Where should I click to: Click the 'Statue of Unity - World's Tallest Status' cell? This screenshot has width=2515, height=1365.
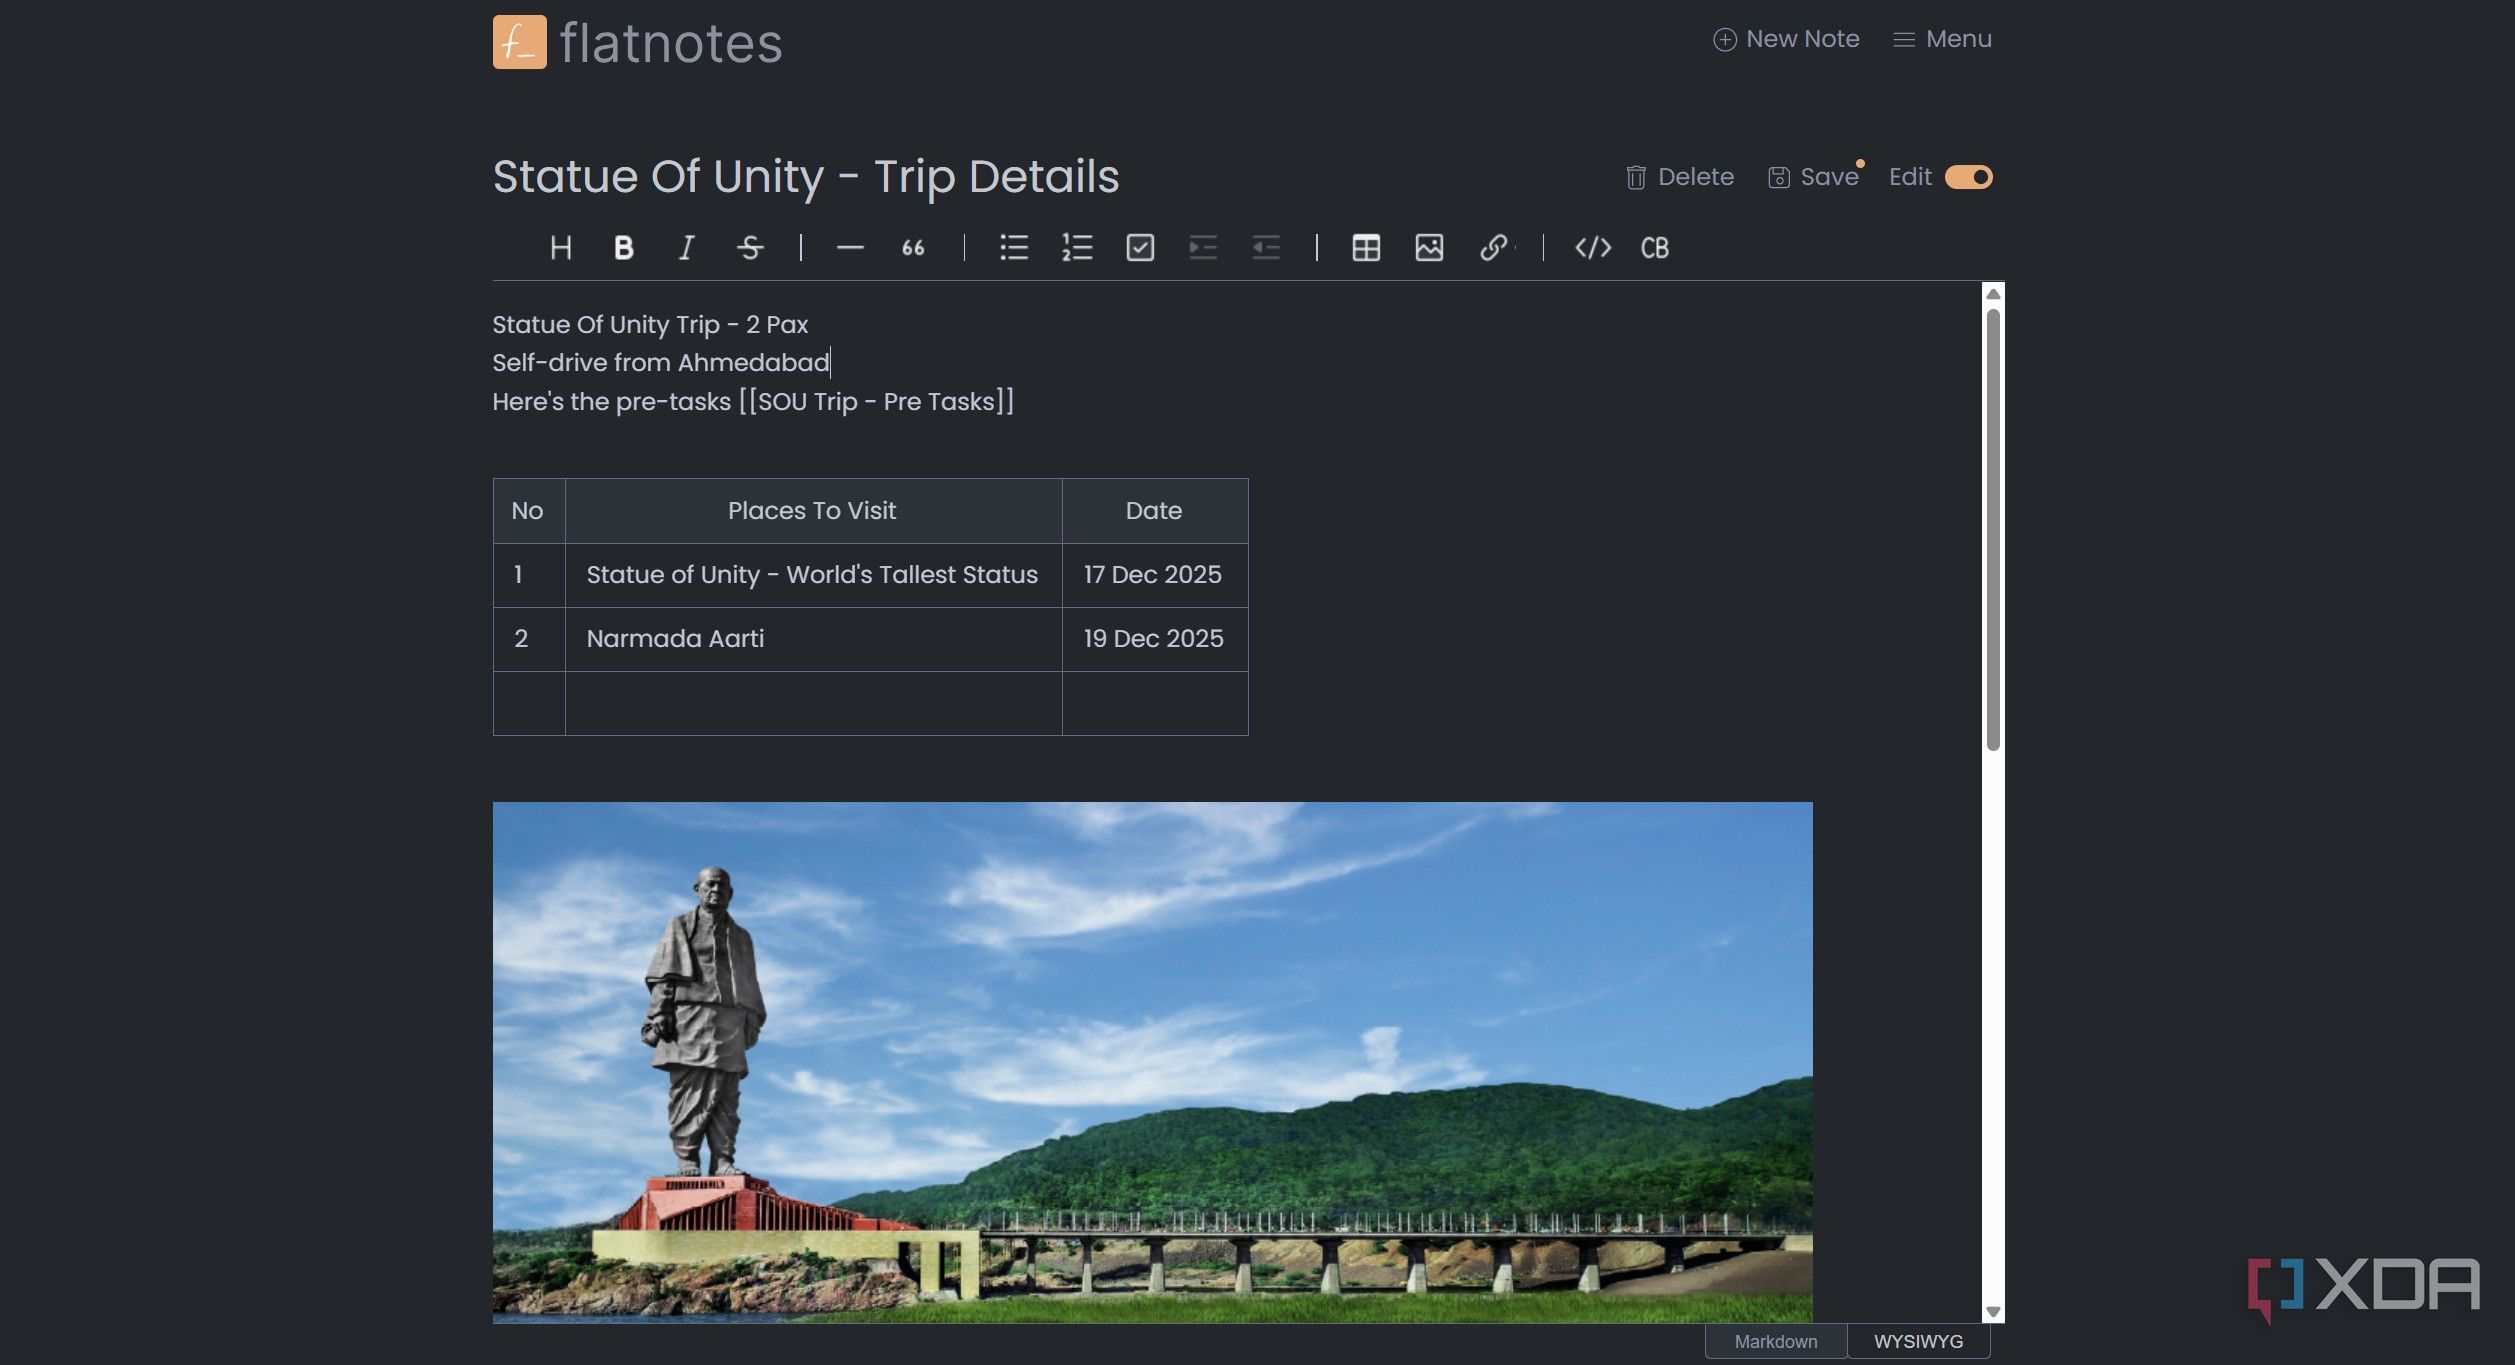813,575
